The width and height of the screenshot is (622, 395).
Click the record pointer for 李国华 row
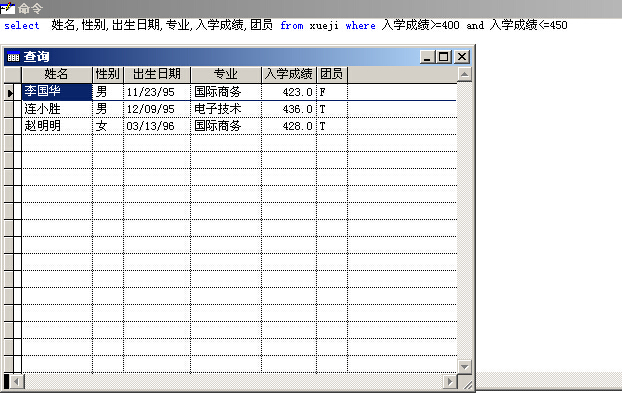tap(9, 92)
